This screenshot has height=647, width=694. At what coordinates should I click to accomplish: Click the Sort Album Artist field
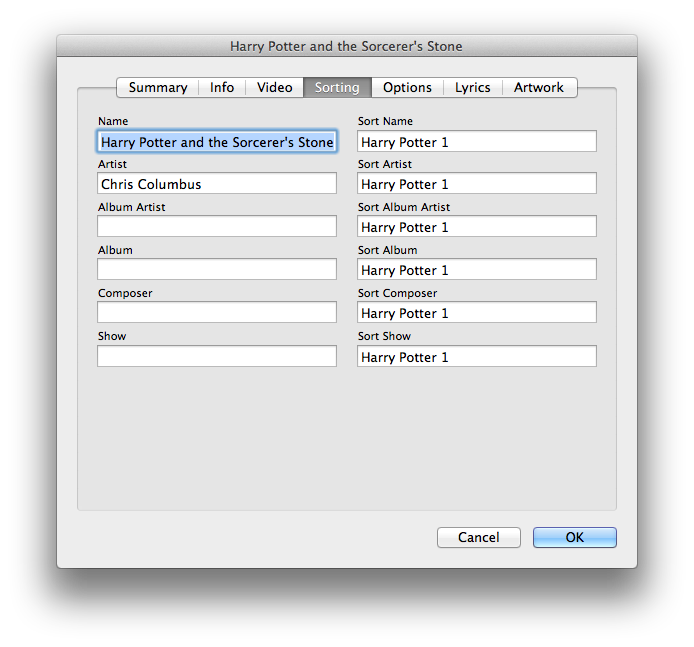(x=477, y=226)
